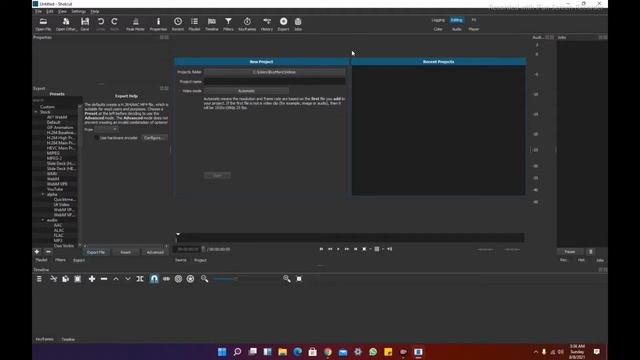Open Windows Start from the taskbar

[222, 352]
